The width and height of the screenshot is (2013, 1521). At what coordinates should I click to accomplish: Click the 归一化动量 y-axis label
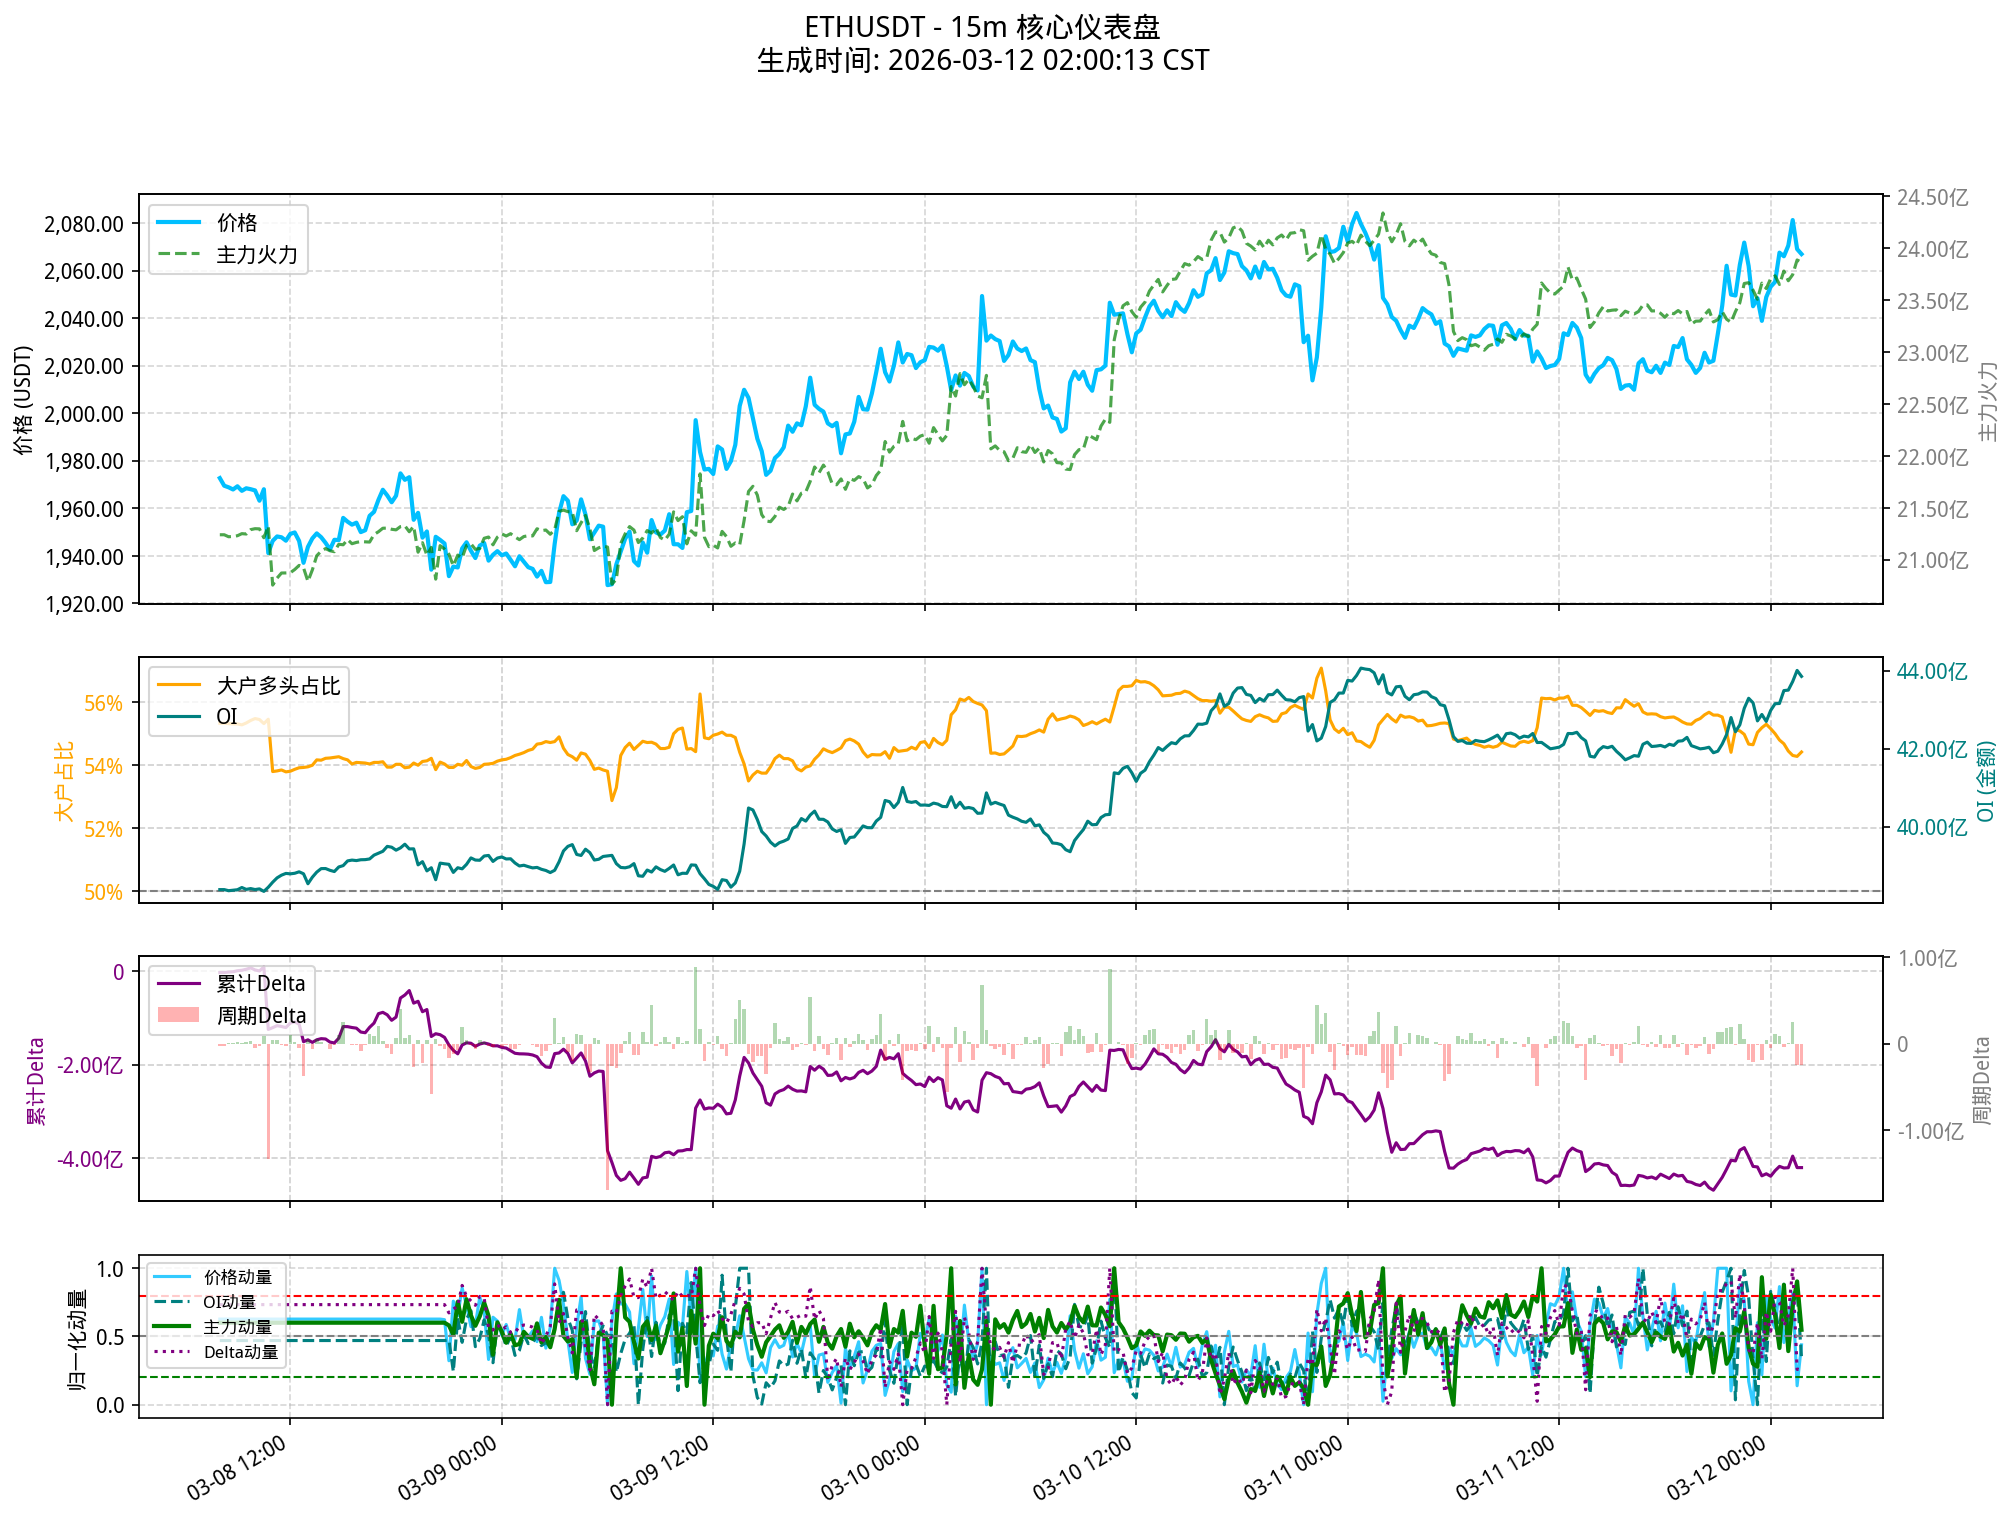[x=77, y=1339]
